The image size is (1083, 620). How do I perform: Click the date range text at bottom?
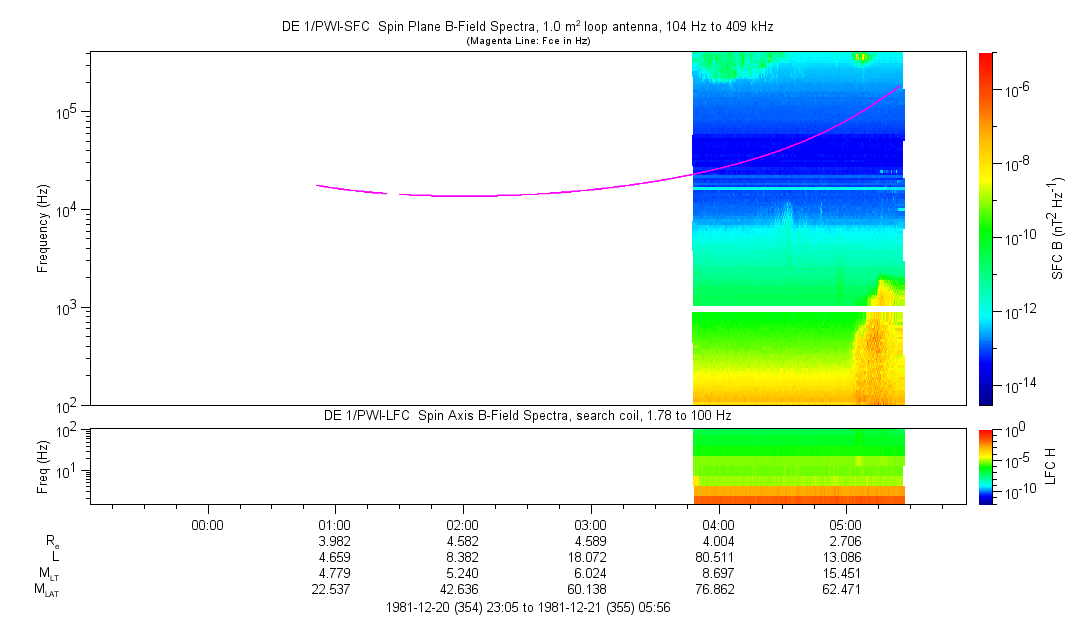[x=530, y=607]
